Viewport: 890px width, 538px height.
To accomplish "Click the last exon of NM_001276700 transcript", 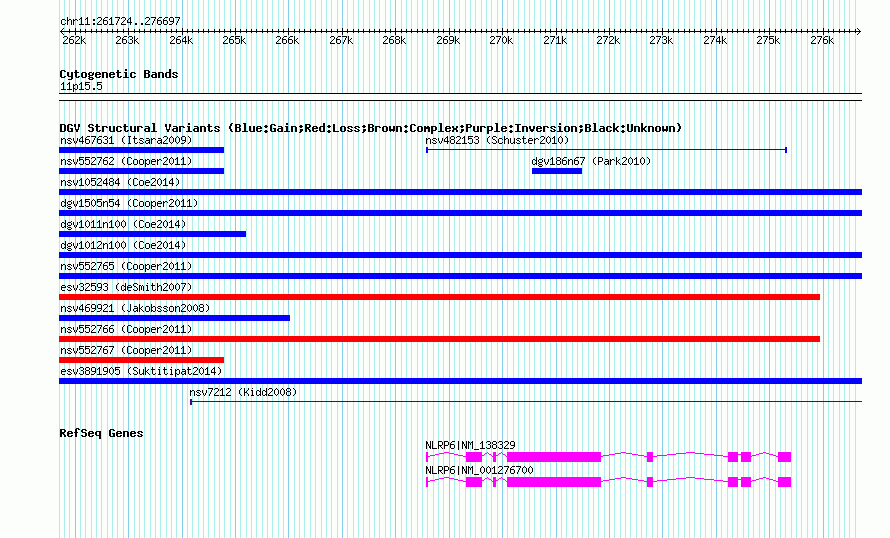I will [784, 482].
